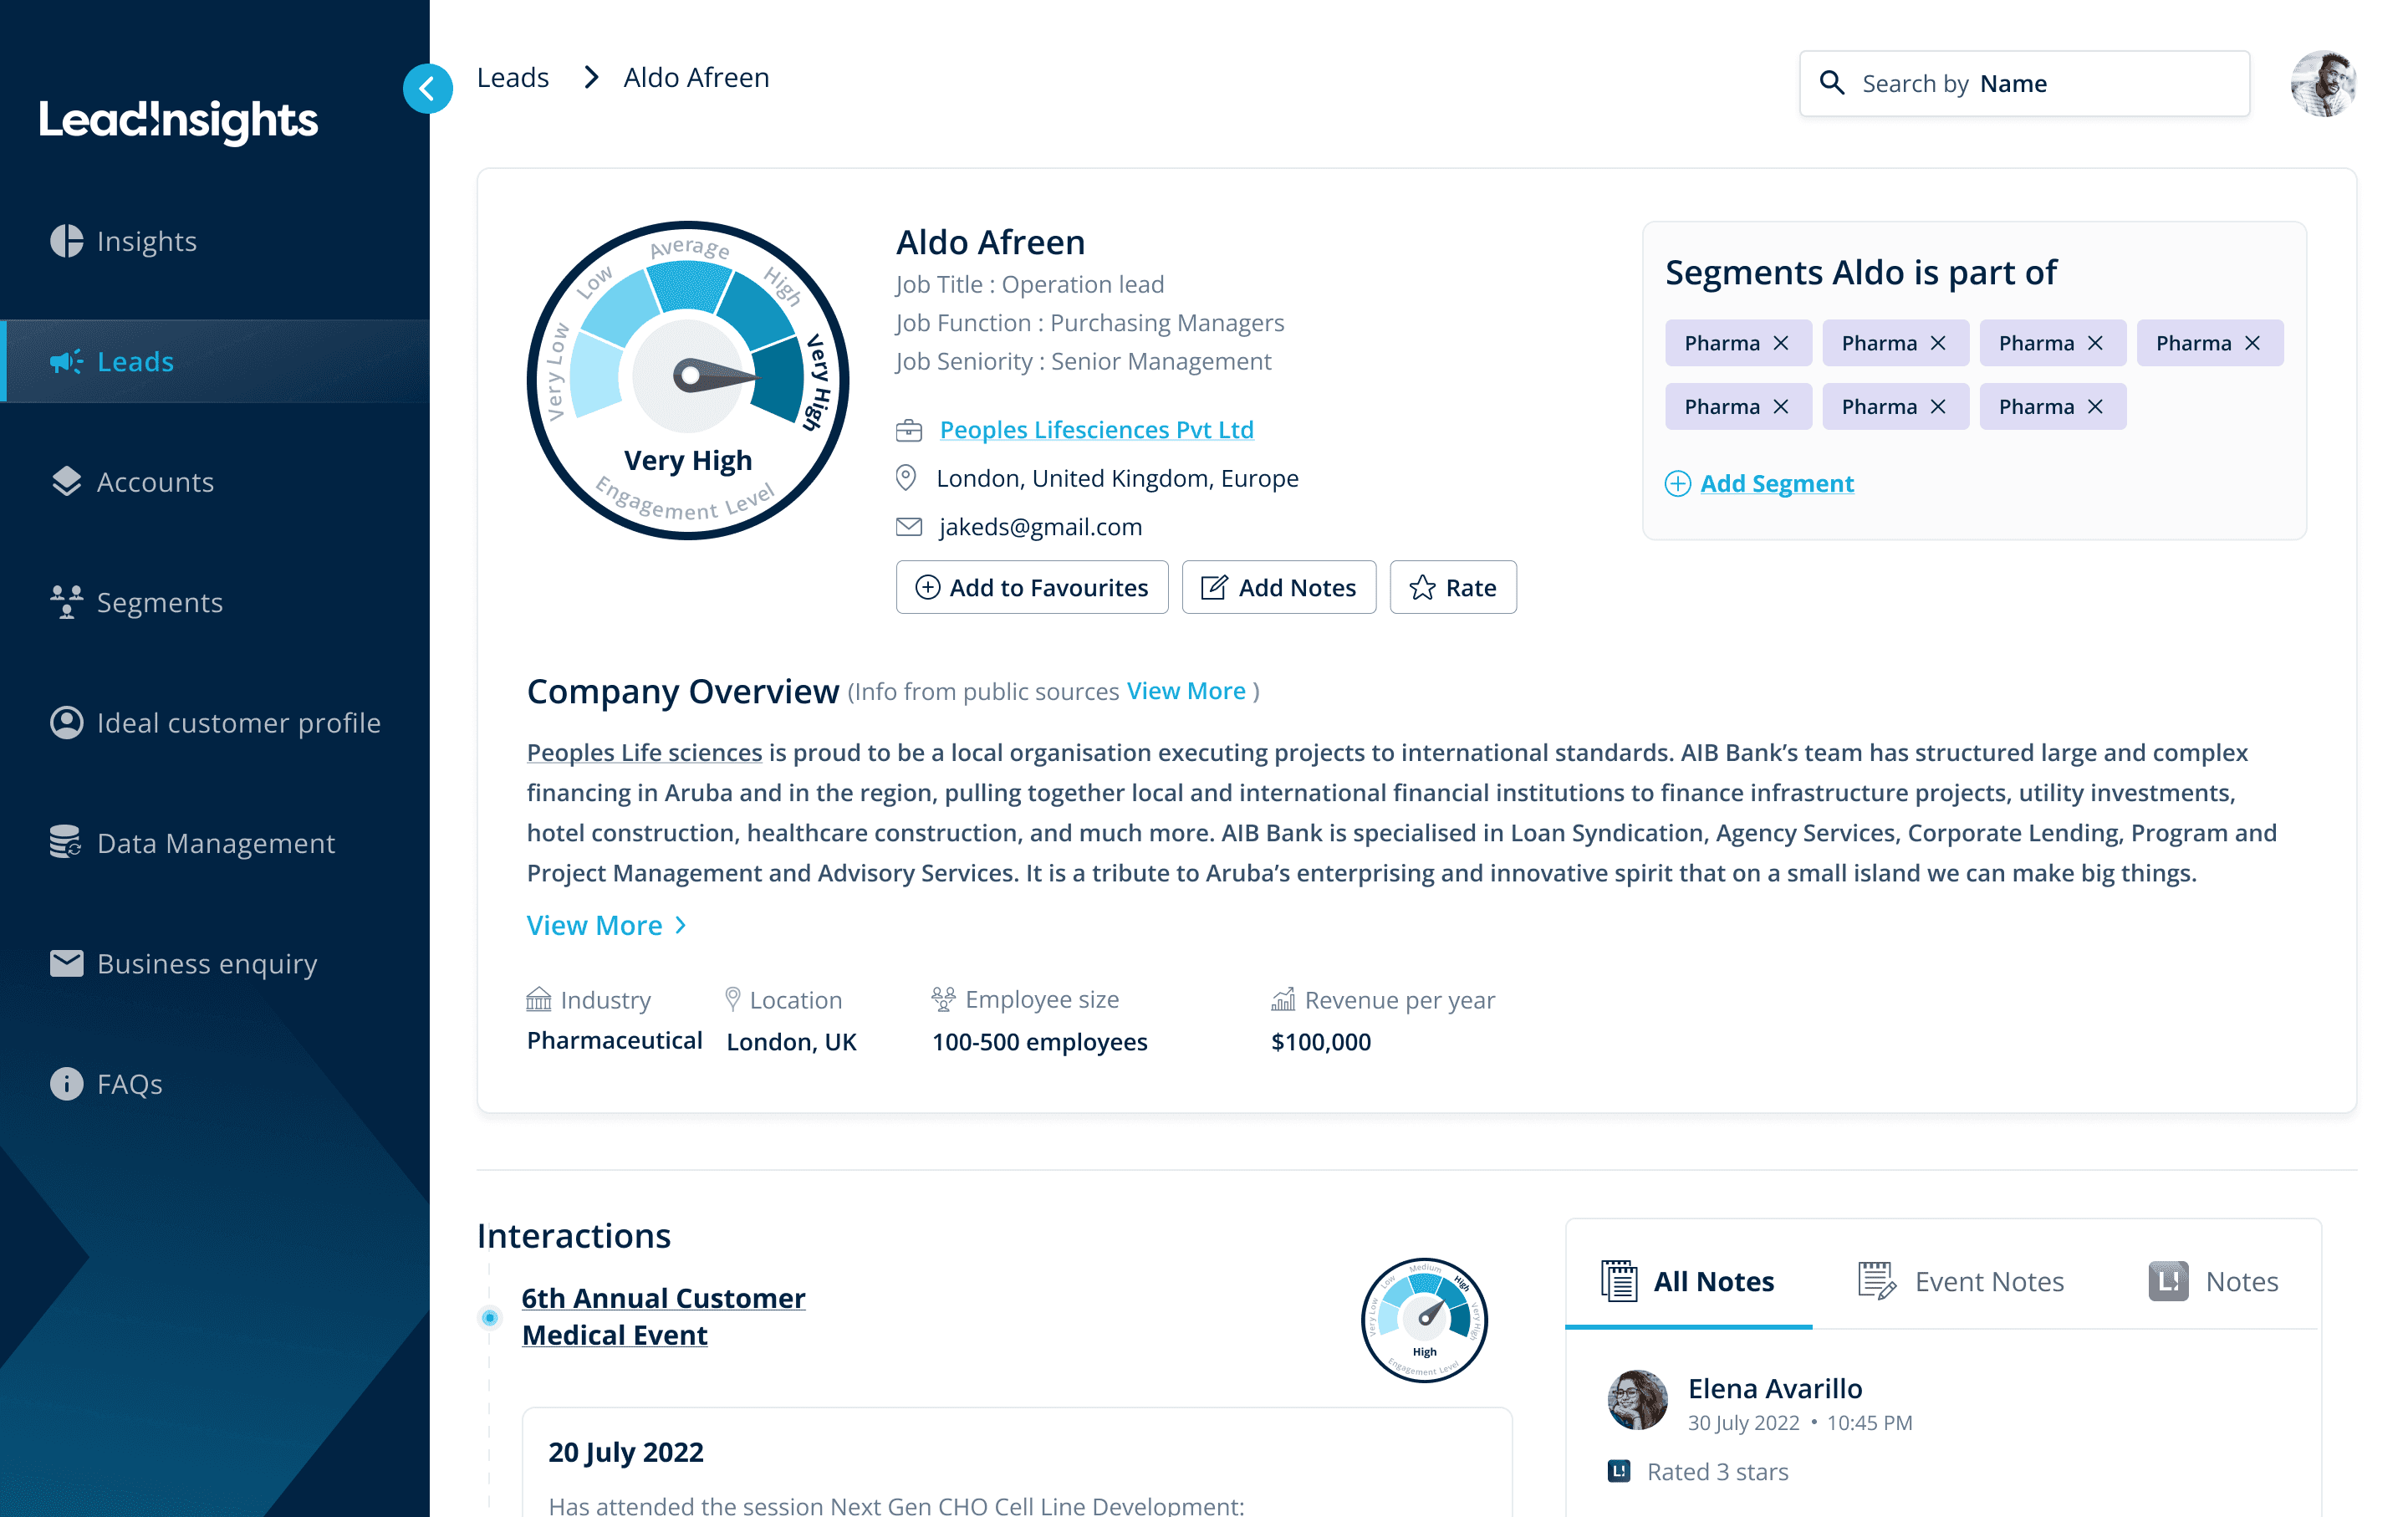The image size is (2408, 1517).
Task: Click the Industry building icon
Action: 539,999
